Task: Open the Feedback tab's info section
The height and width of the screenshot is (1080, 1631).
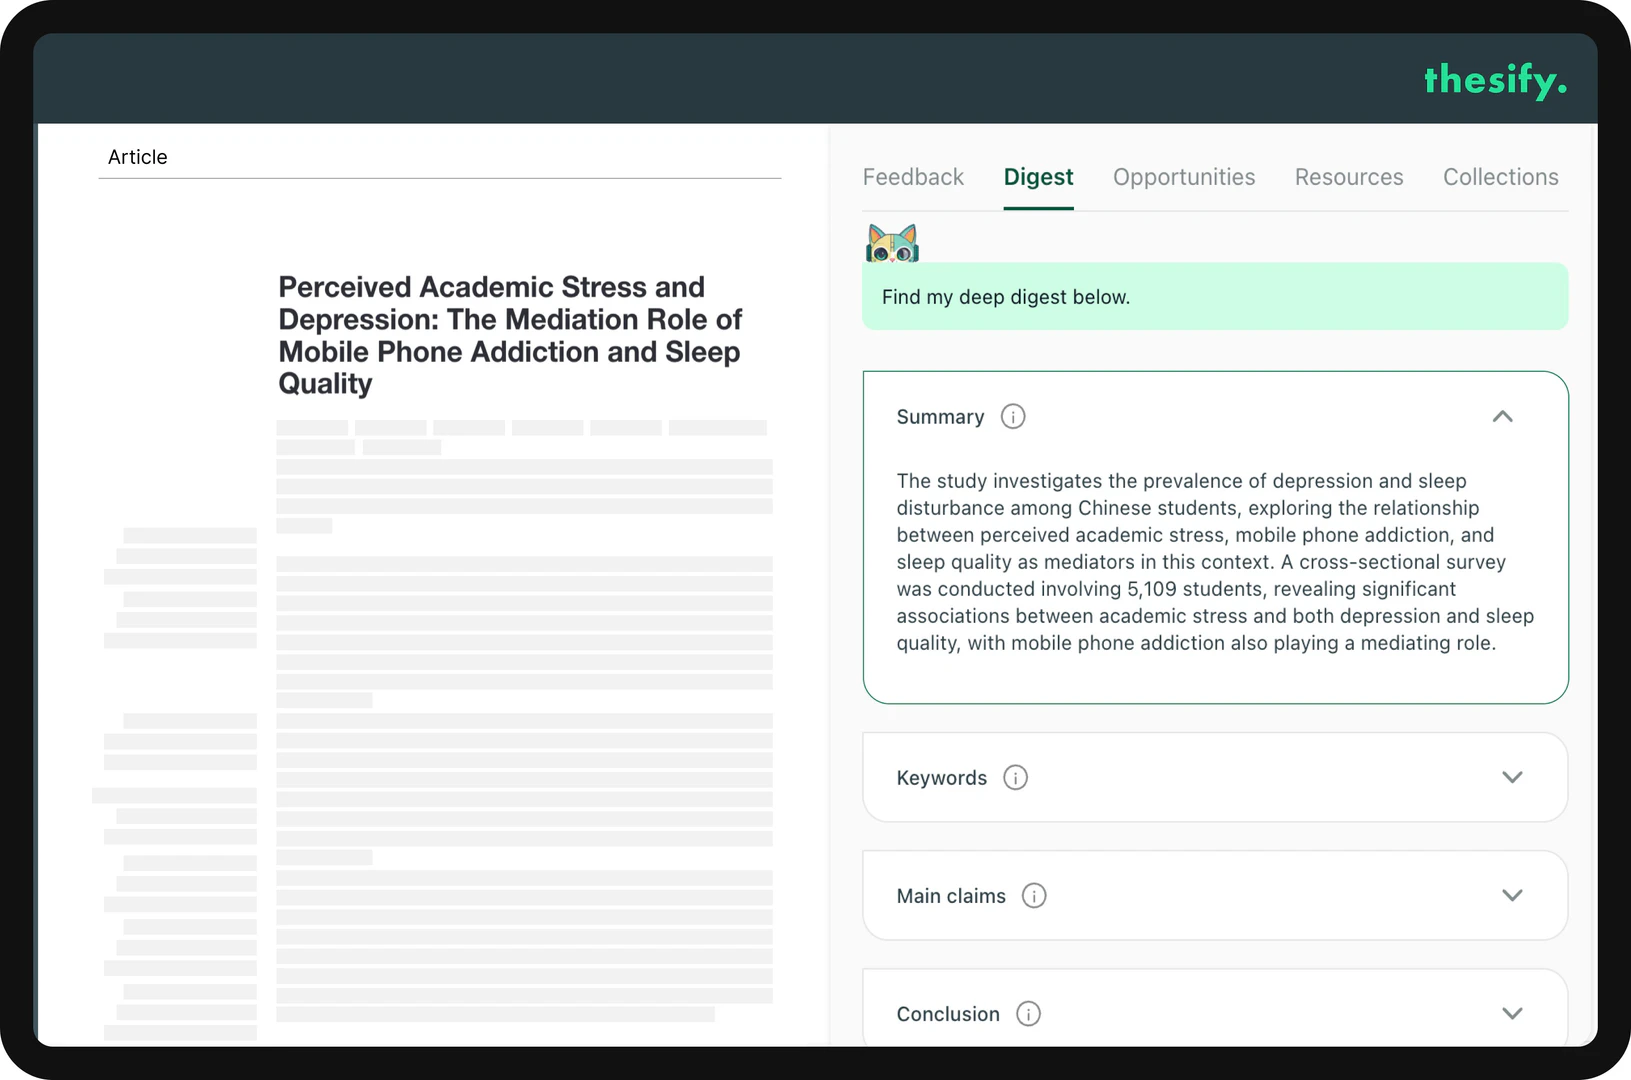Action: [913, 176]
